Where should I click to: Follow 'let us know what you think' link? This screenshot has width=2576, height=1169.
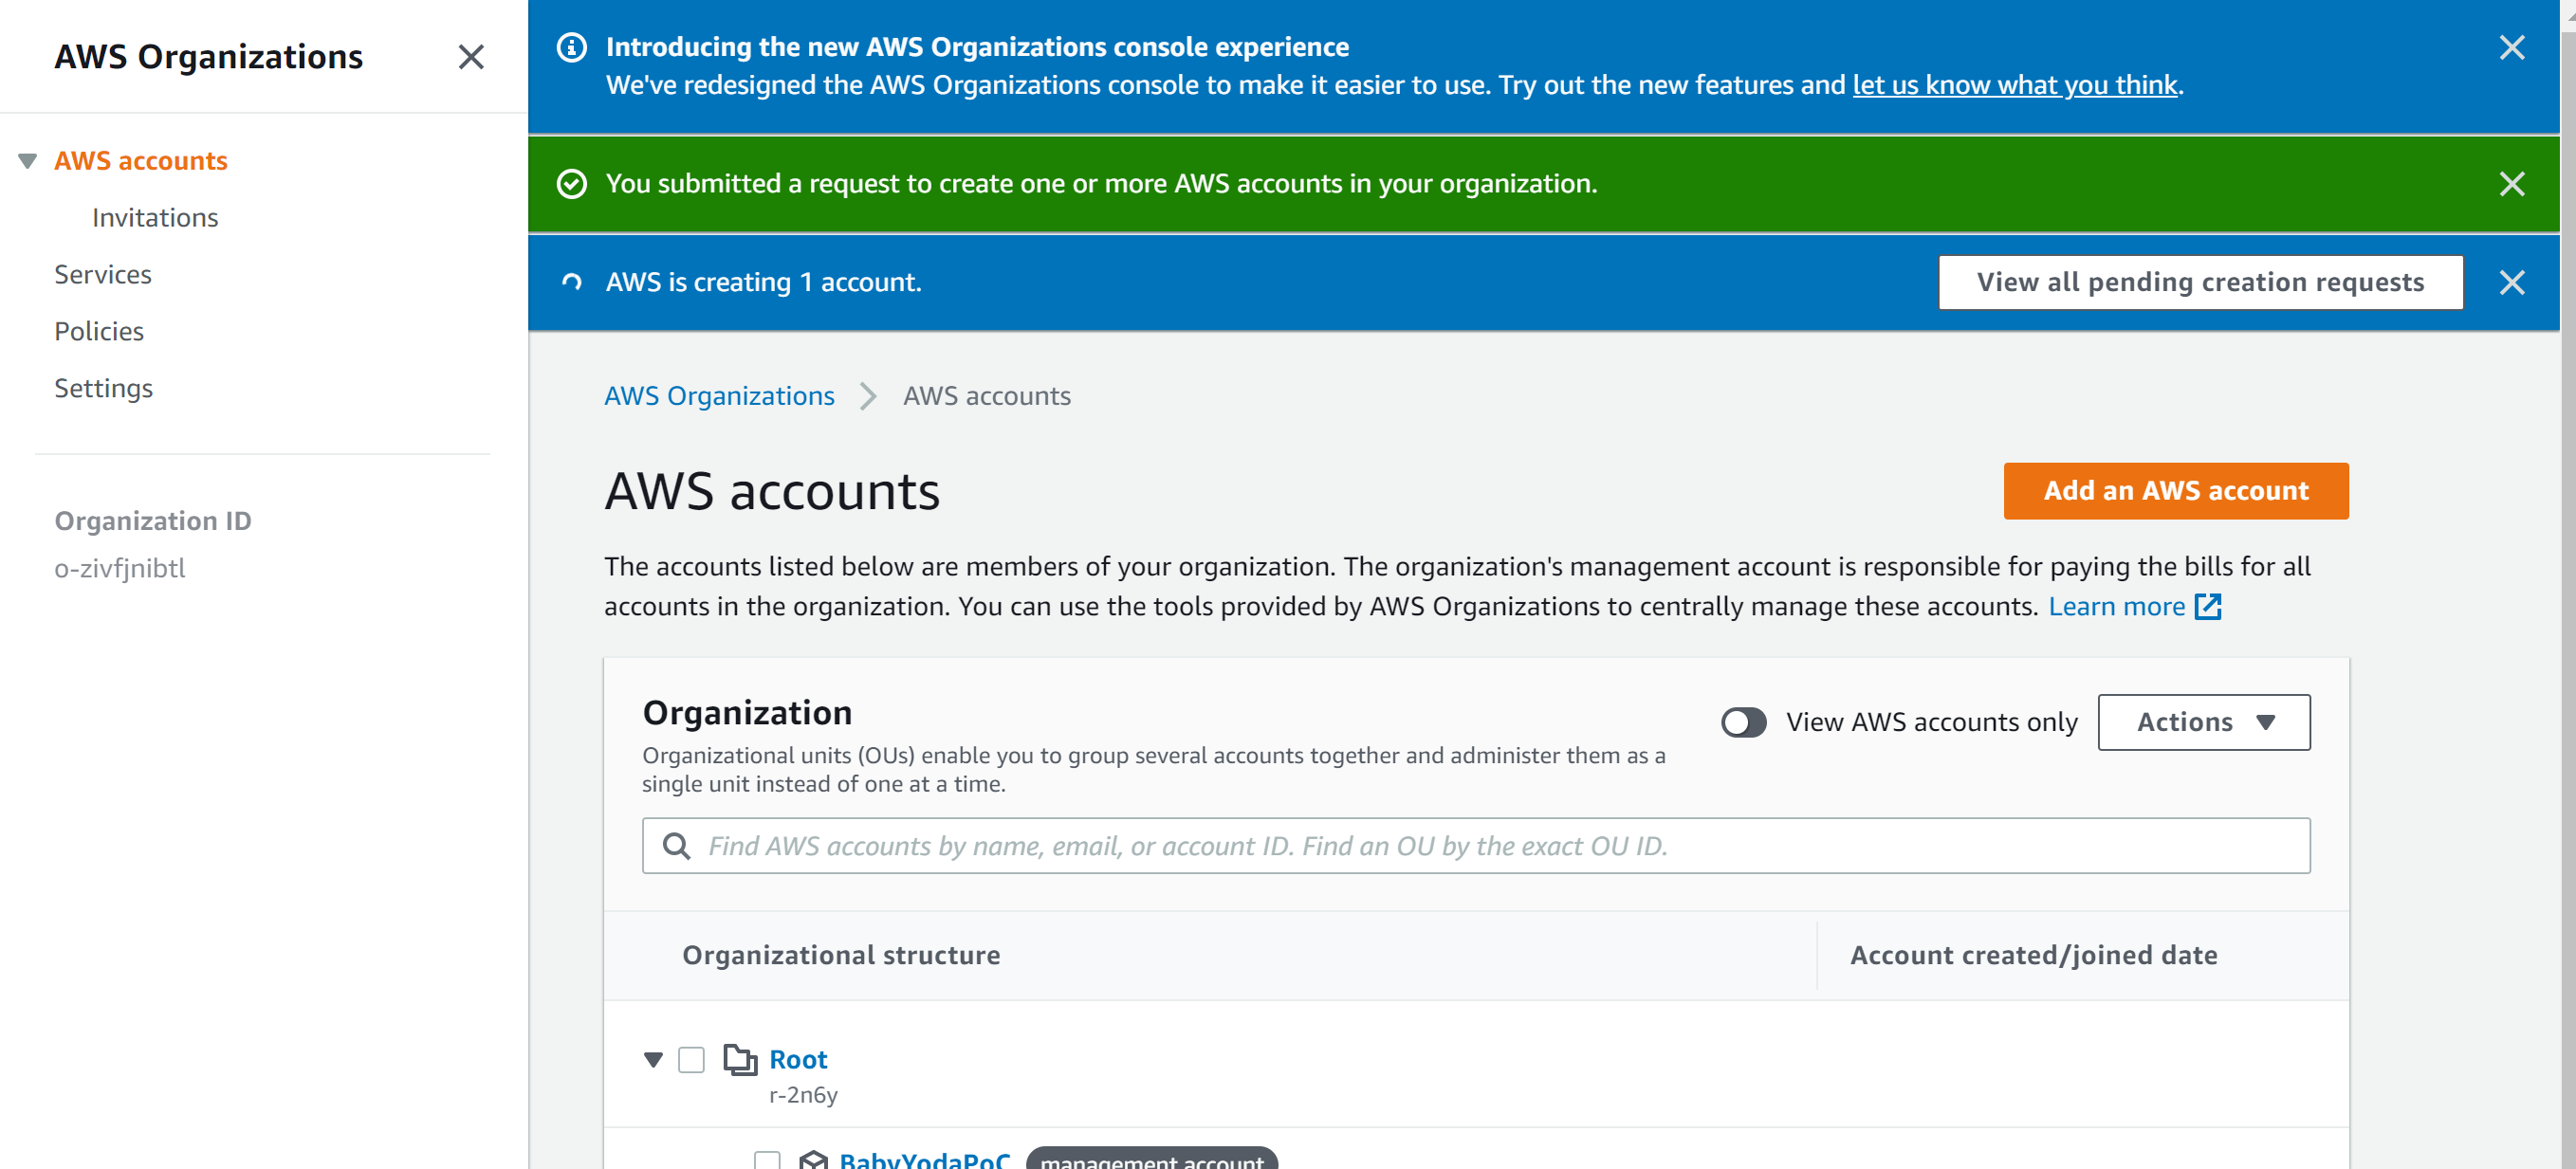pyautogui.click(x=2014, y=85)
